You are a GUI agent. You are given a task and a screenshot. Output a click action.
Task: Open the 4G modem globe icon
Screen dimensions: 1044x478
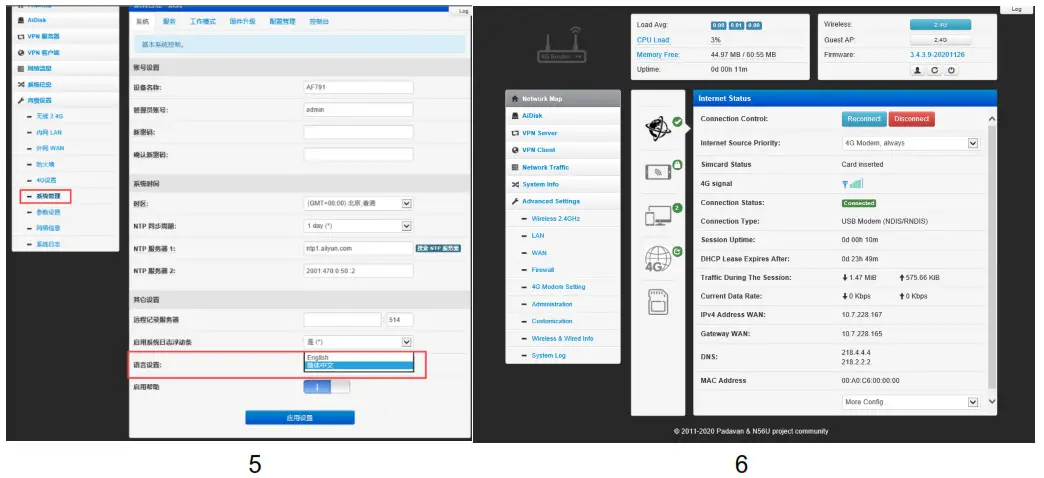click(x=658, y=258)
